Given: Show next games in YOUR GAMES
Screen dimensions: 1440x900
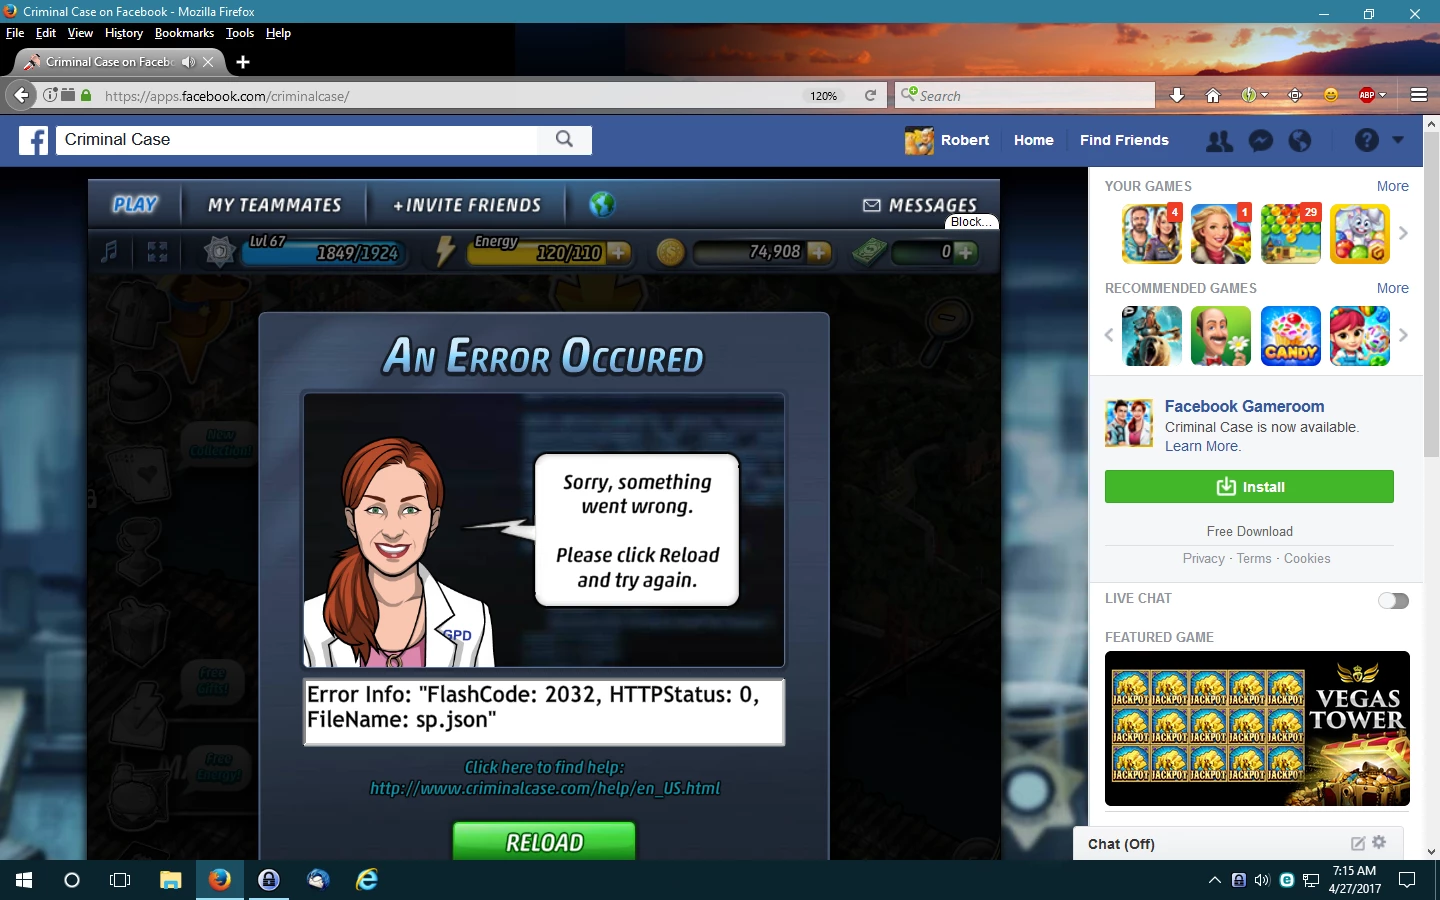Looking at the screenshot, I should tap(1403, 233).
